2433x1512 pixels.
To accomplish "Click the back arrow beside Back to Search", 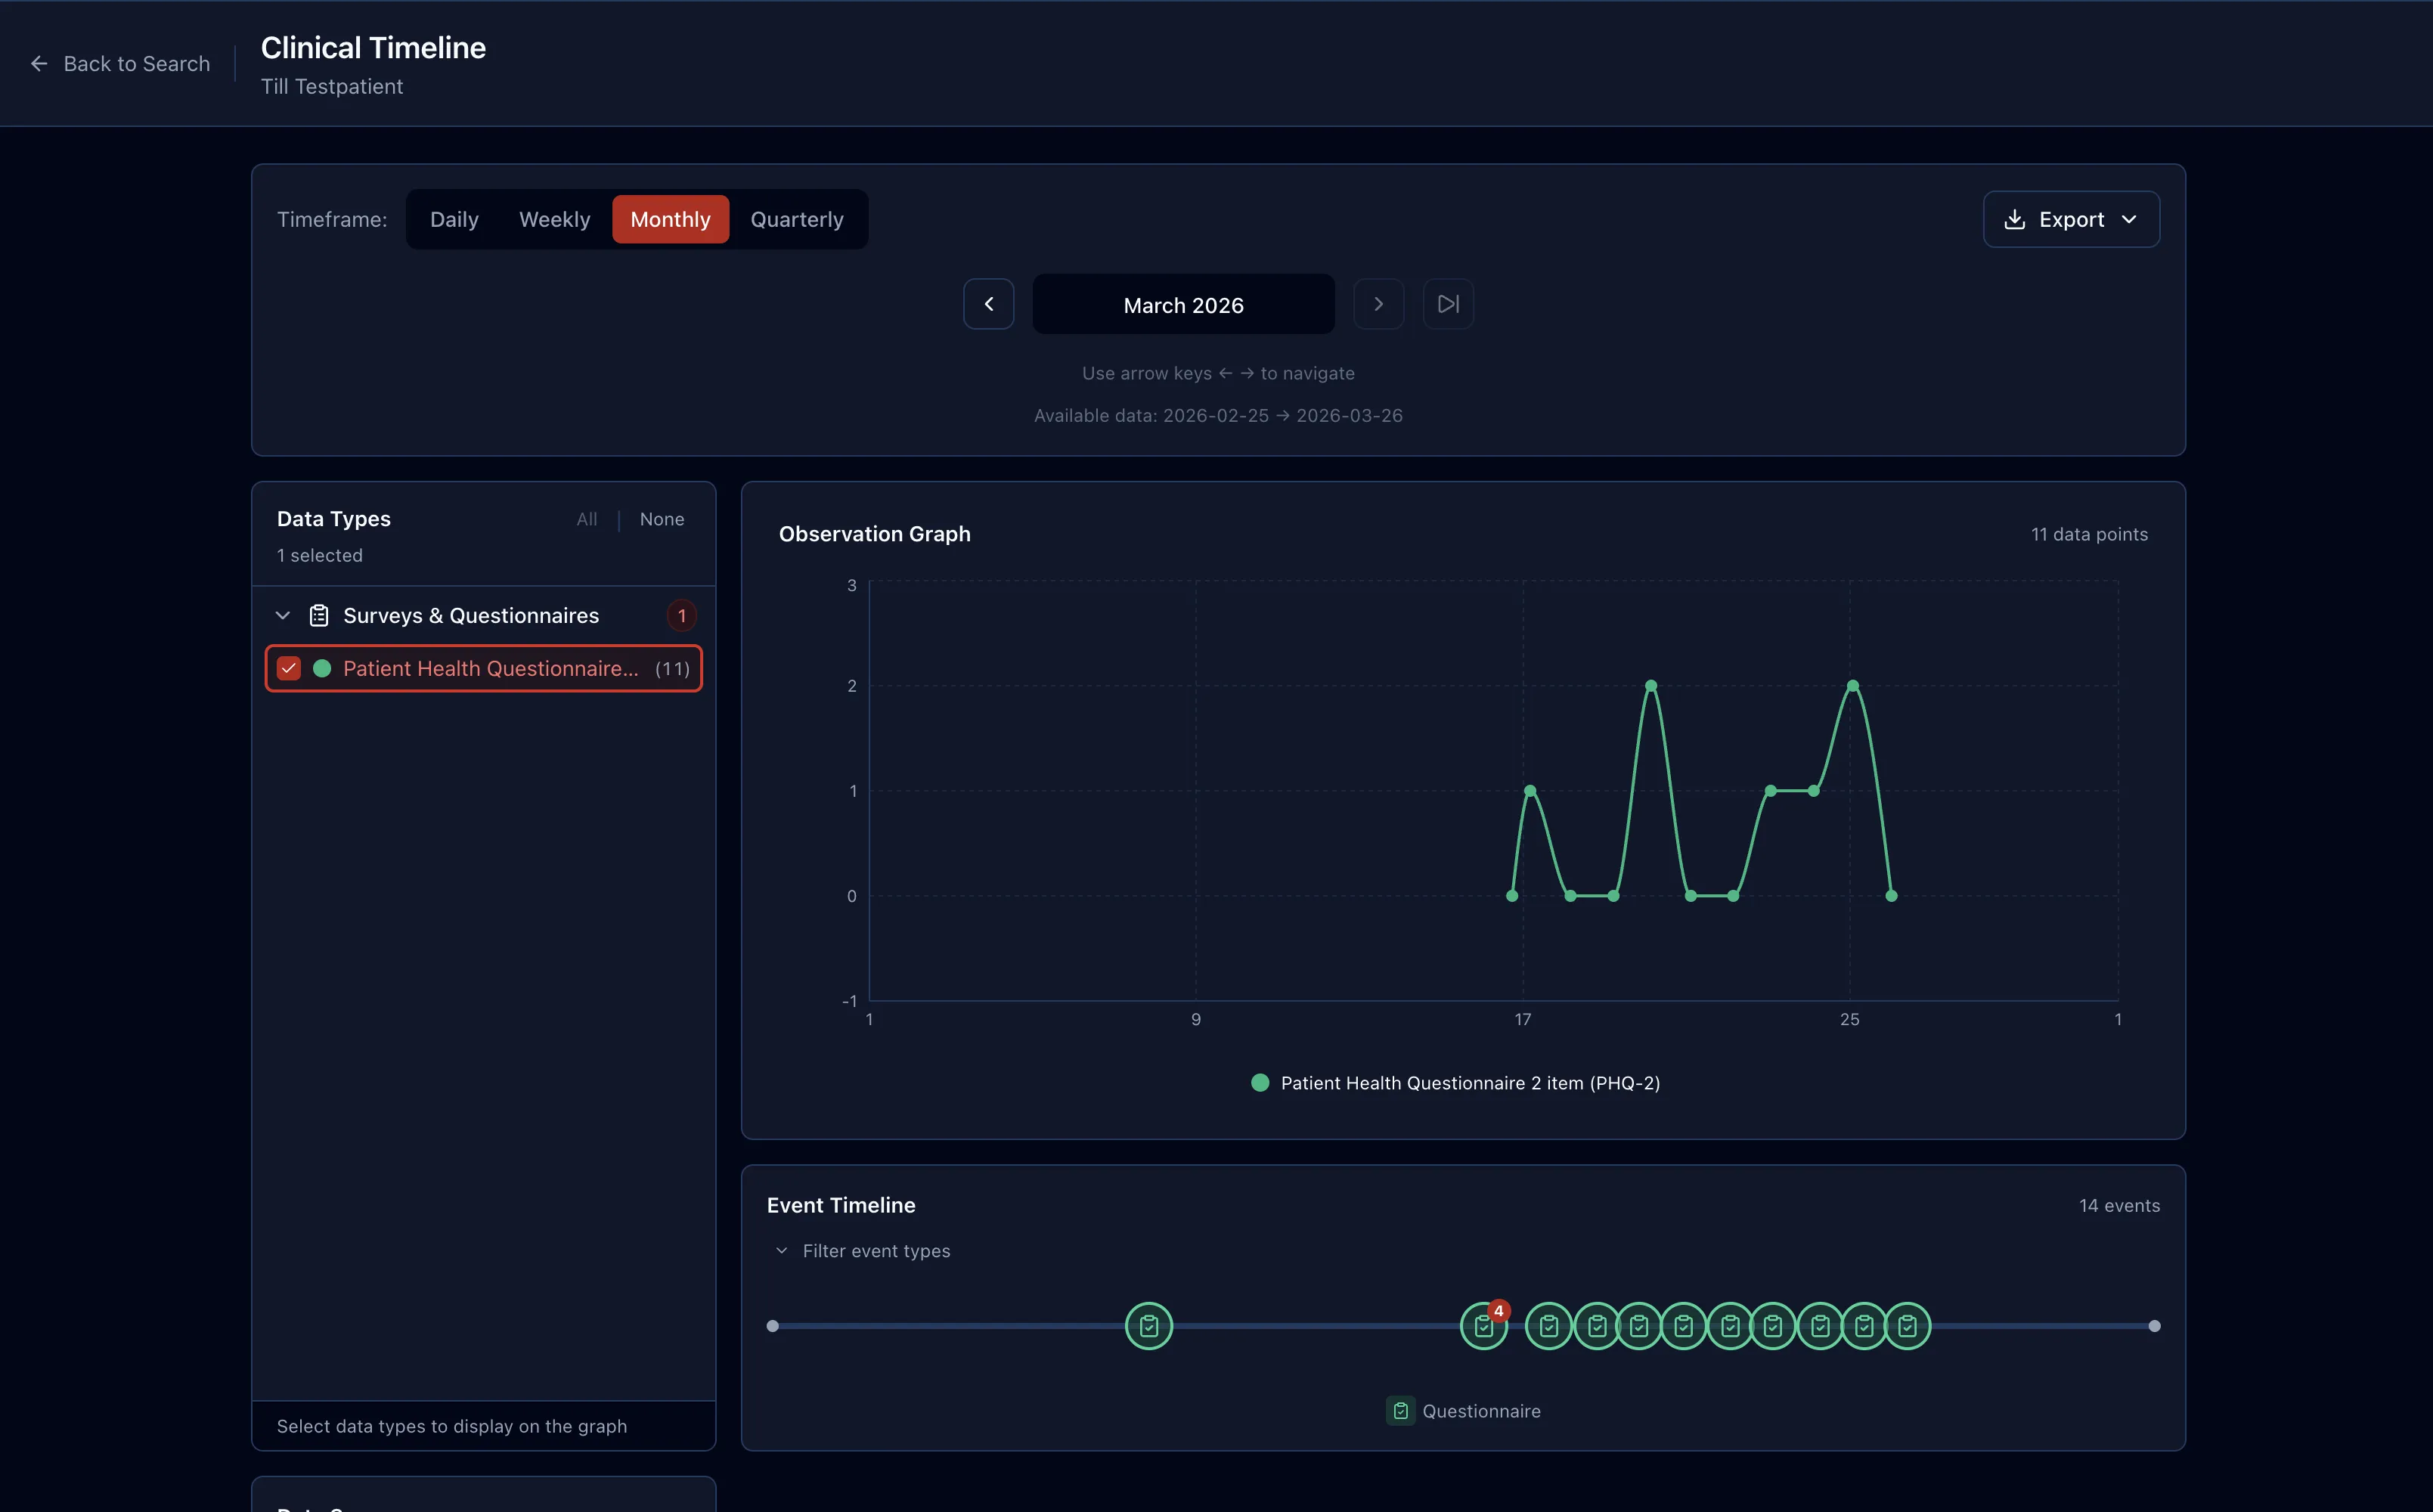I will pyautogui.click(x=39, y=63).
